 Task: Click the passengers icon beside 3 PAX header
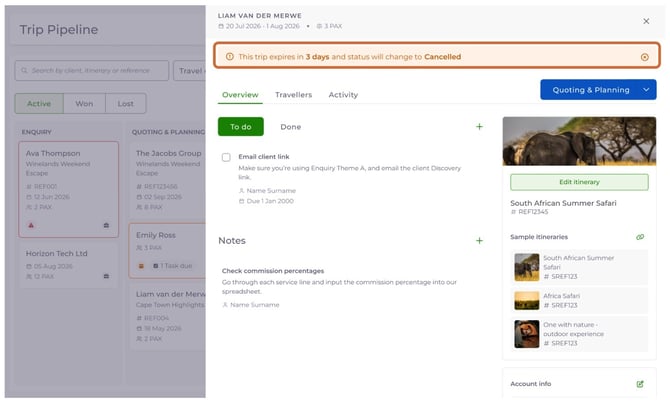[x=319, y=26]
